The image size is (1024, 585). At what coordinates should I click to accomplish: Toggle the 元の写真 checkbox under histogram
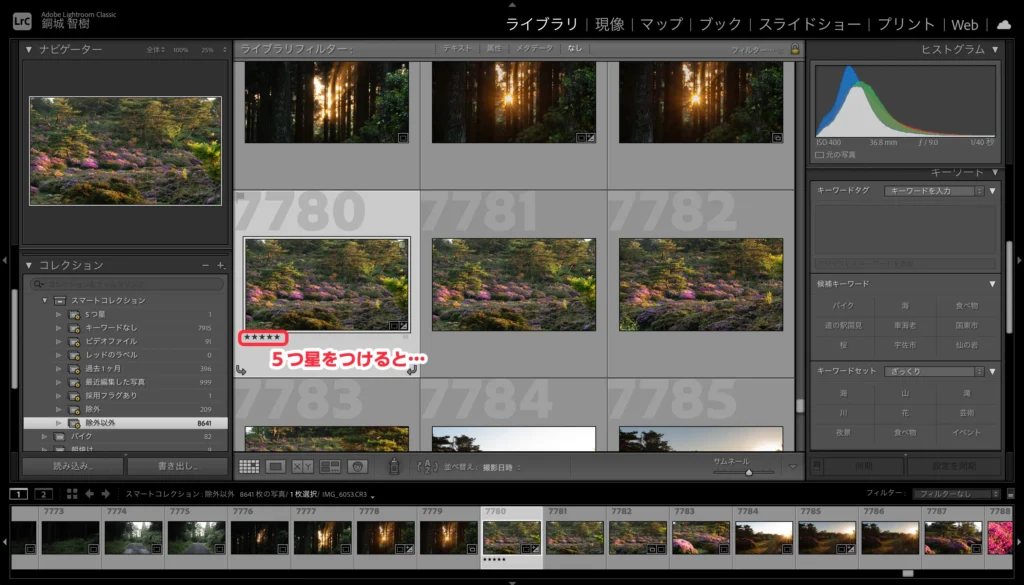pyautogui.click(x=820, y=155)
